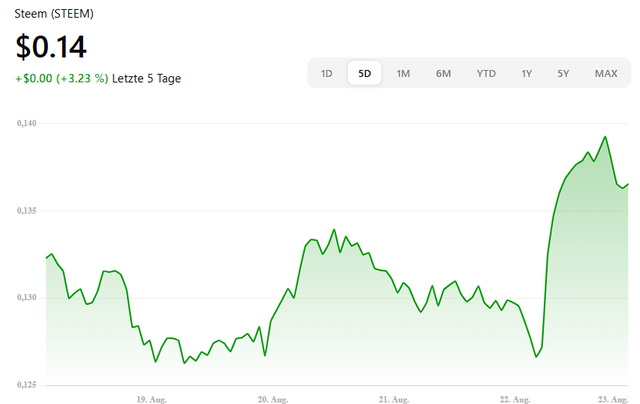Click the 22. Aug. date marker
The width and height of the screenshot is (640, 404).
515,400
